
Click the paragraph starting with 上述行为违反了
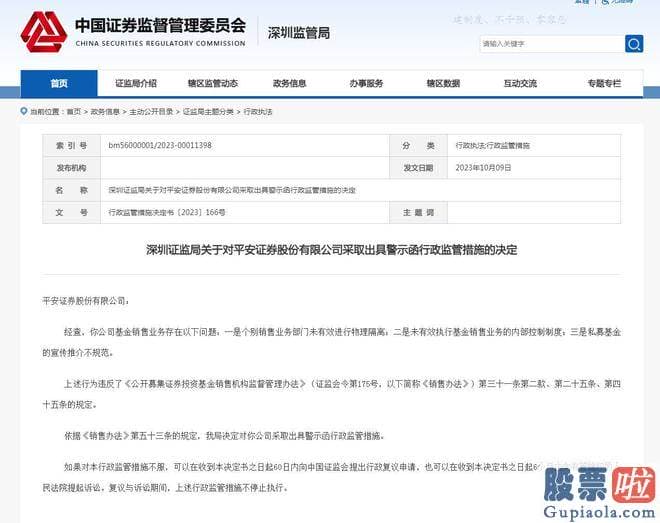pyautogui.click(x=331, y=394)
